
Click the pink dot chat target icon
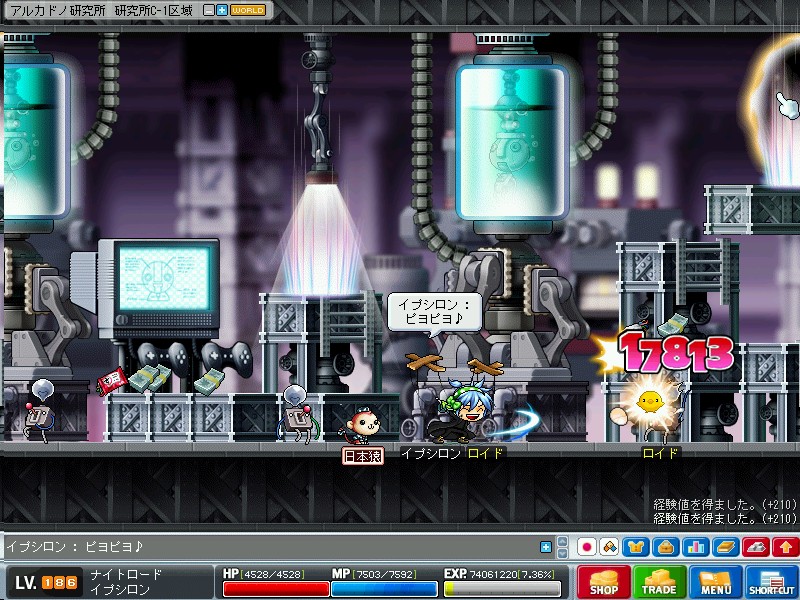pos(586,547)
